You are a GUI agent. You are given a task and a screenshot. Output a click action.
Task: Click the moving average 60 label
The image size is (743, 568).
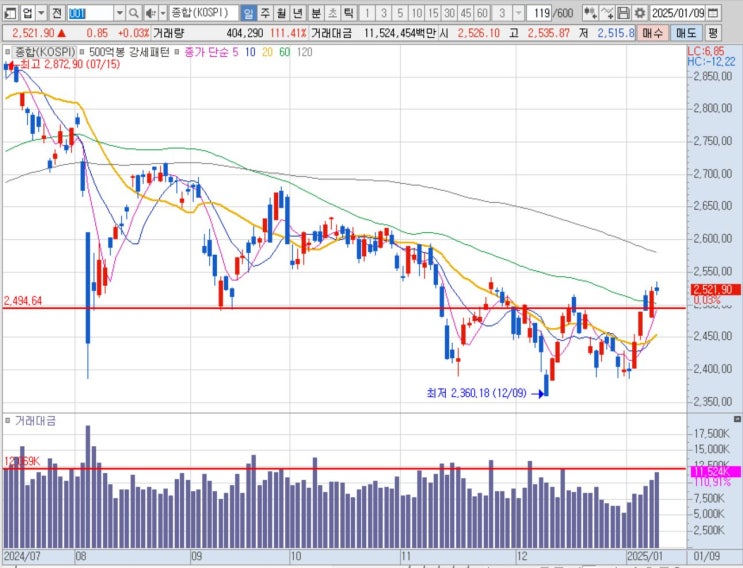point(284,52)
